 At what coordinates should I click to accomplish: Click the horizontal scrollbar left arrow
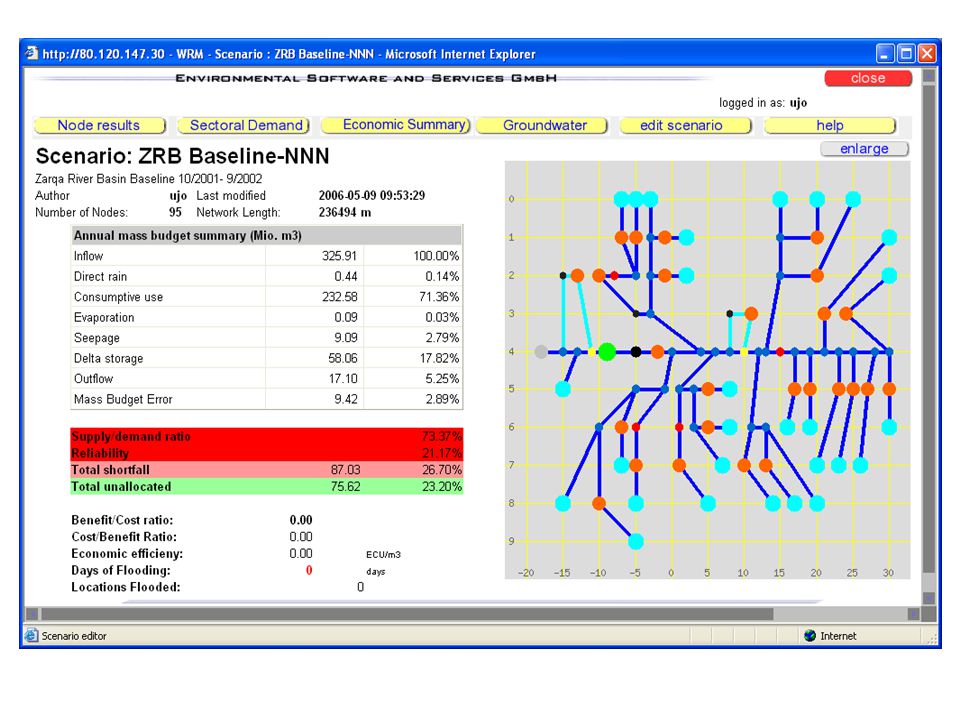(32, 613)
